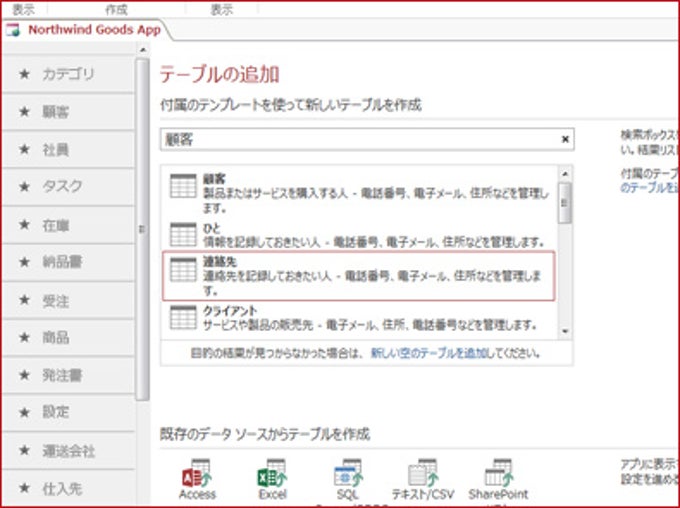The width and height of the screenshot is (680, 508).
Task: Open the 設定 table in sidebar
Action: (x=68, y=412)
